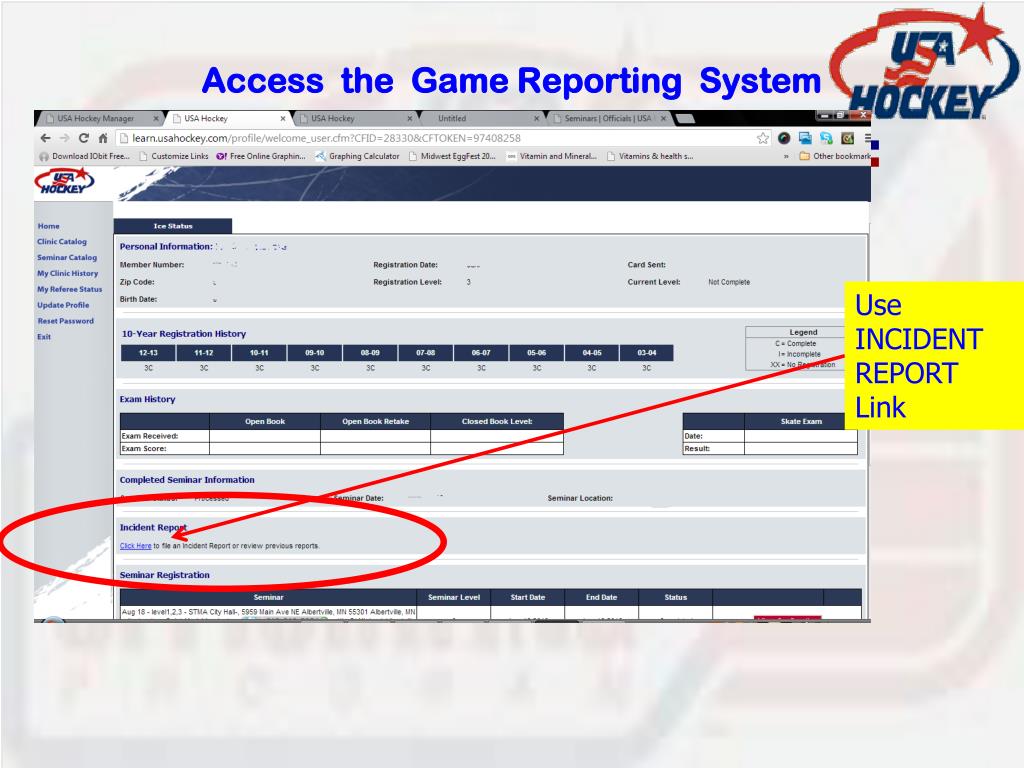The height and width of the screenshot is (768, 1024).
Task: Click the Open Book Retake column header
Action: [x=376, y=421]
